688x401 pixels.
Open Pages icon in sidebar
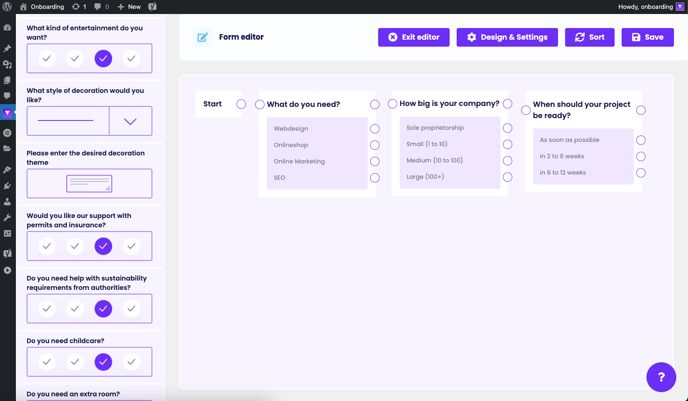pyautogui.click(x=7, y=80)
